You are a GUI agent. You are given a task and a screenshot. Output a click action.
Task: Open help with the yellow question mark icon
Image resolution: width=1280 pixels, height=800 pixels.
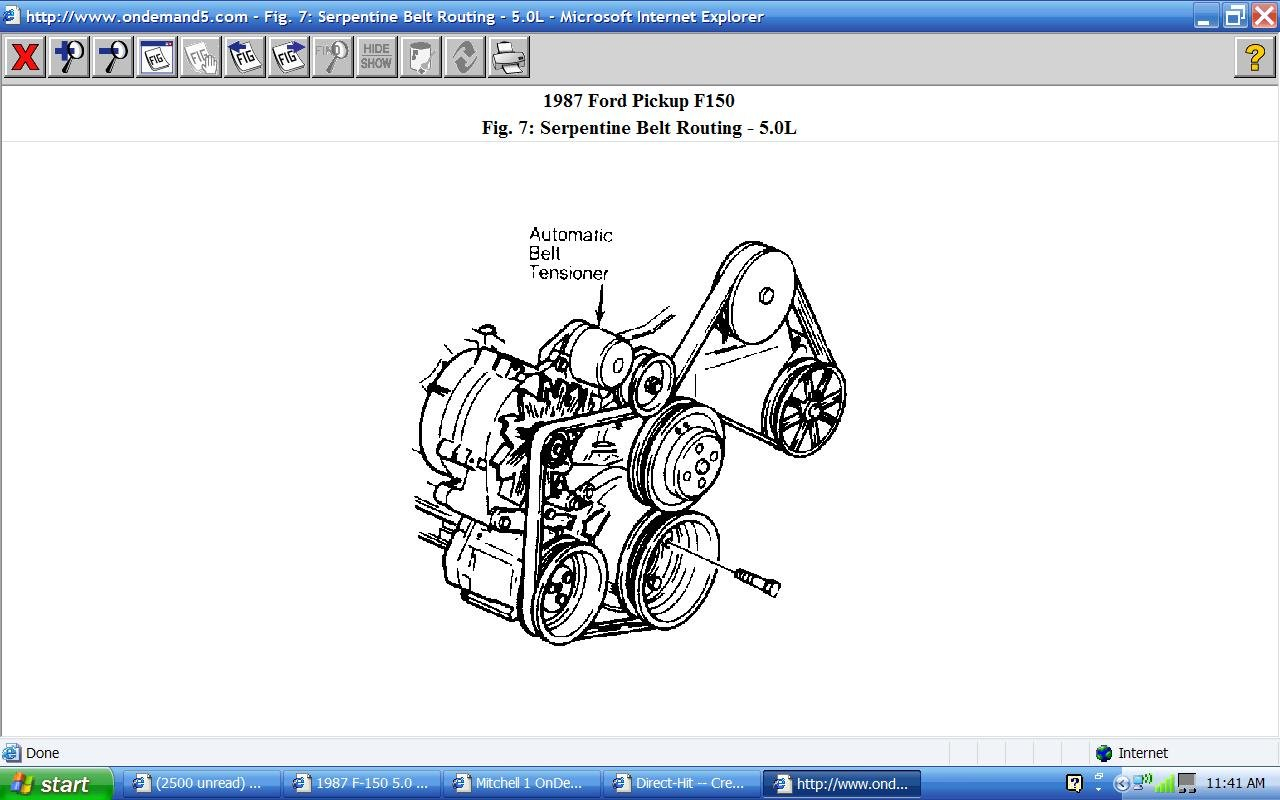1255,57
